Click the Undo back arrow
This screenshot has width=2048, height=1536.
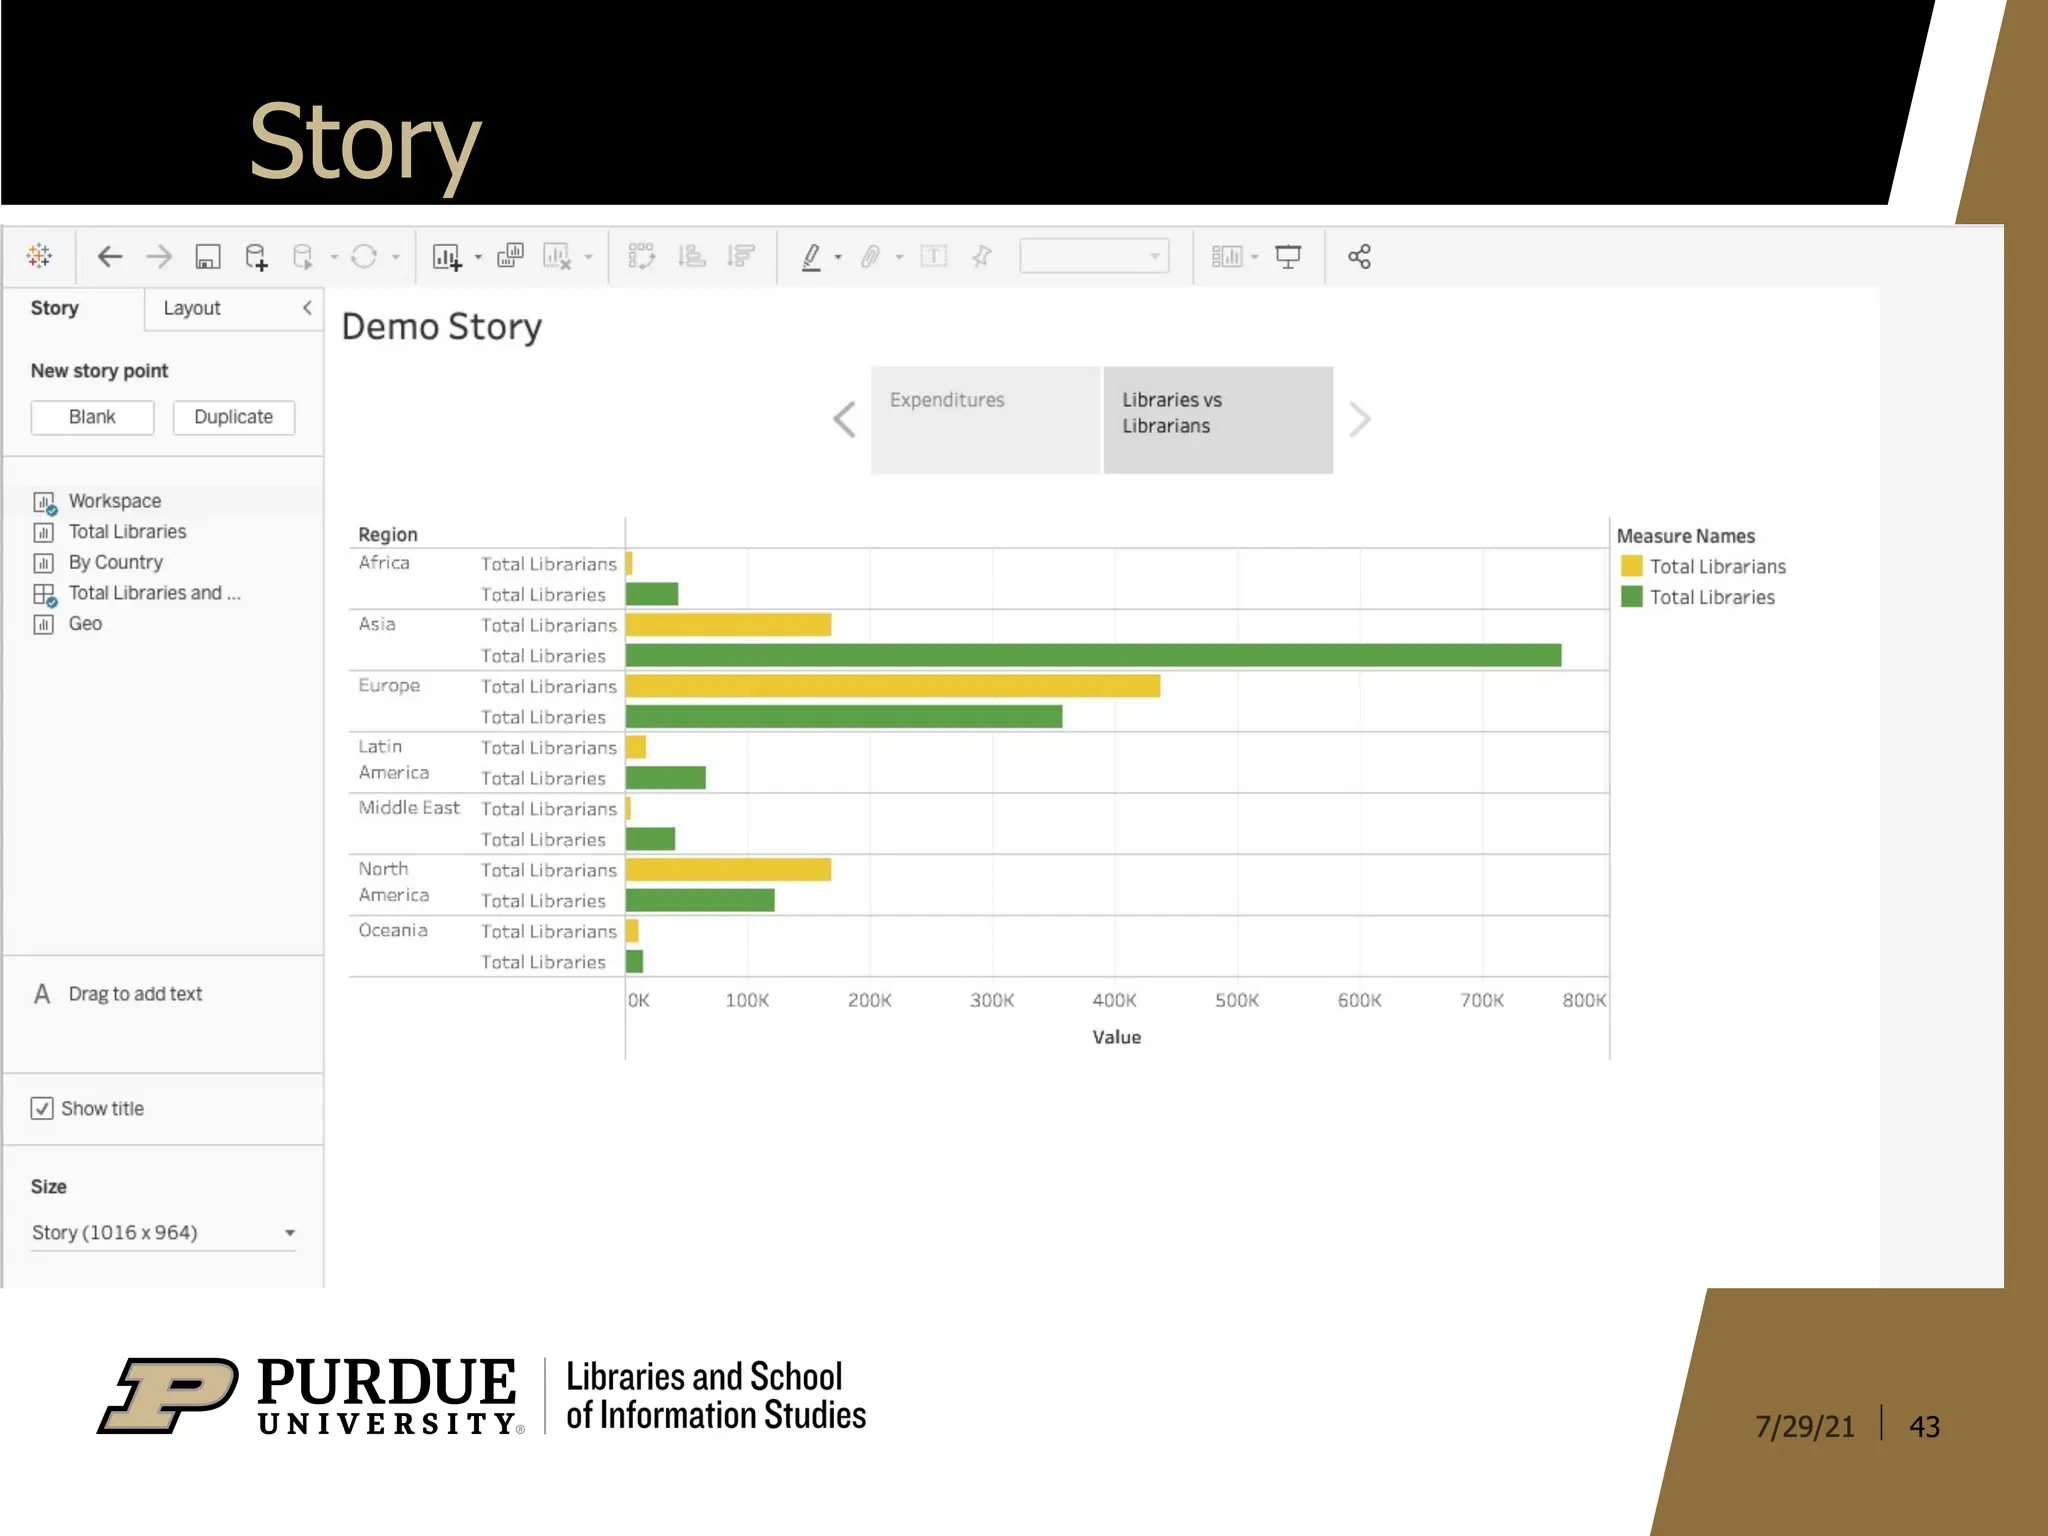(109, 257)
